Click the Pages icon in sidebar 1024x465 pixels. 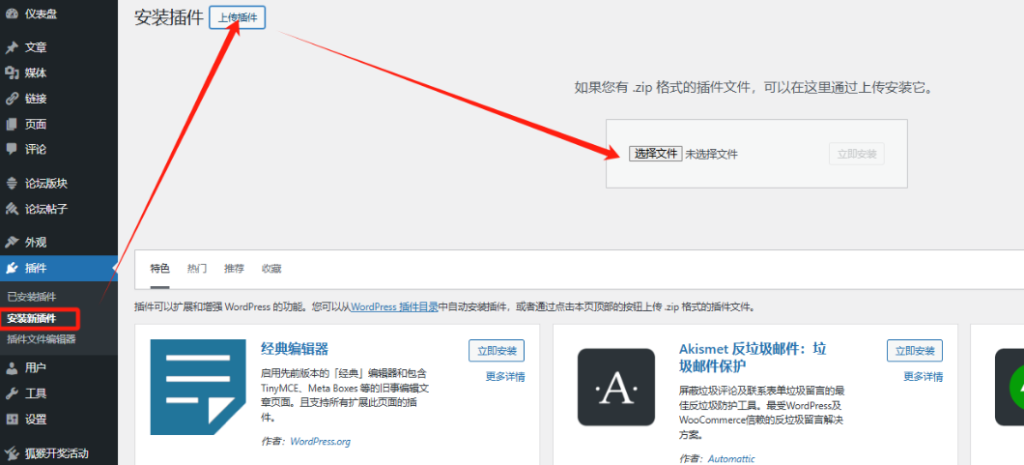pyautogui.click(x=12, y=125)
